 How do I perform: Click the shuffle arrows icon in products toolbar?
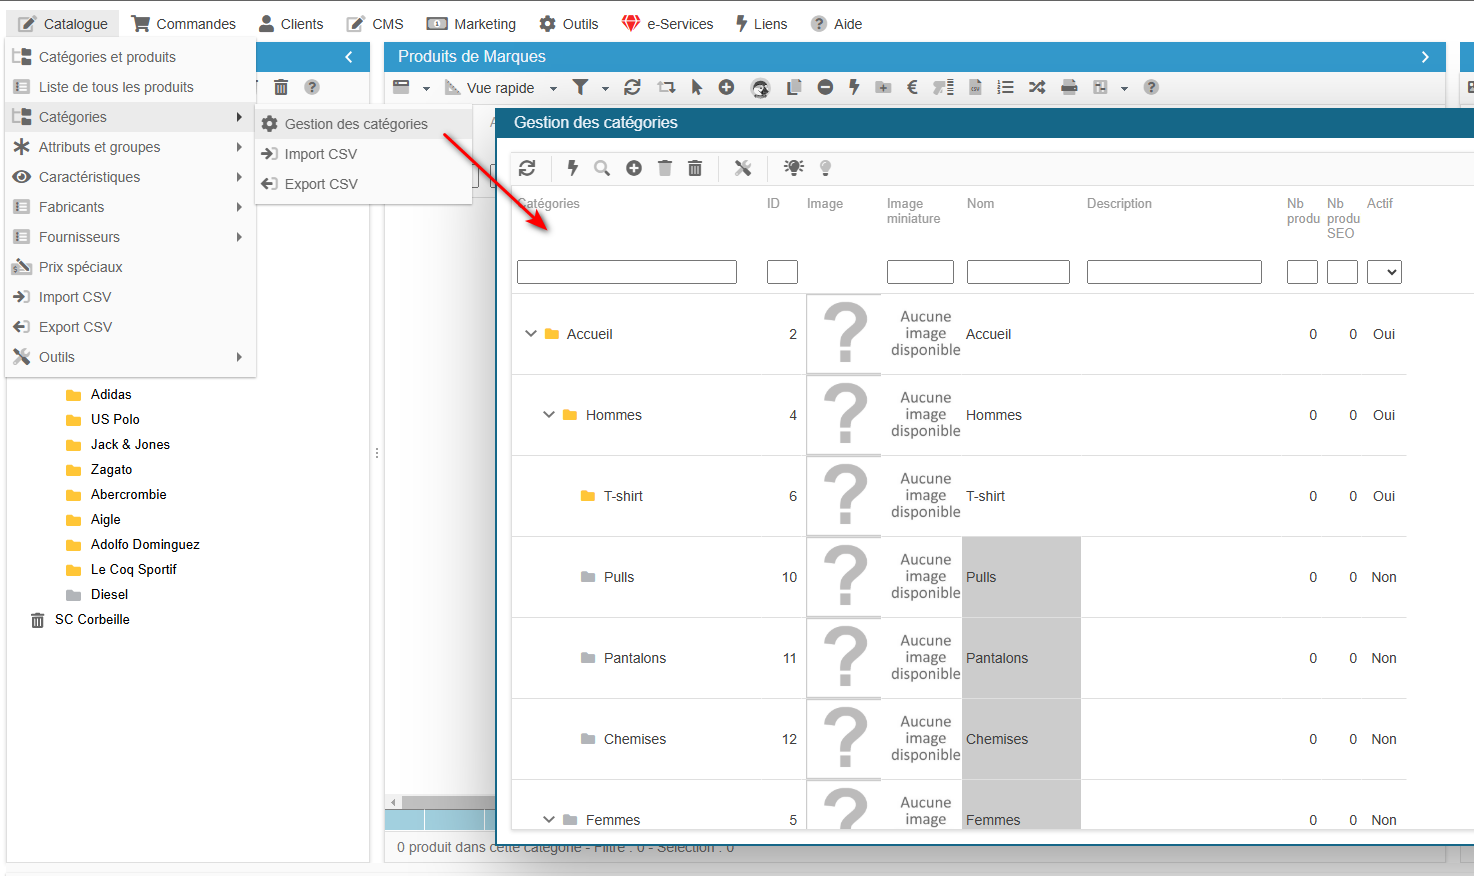coord(1037,87)
